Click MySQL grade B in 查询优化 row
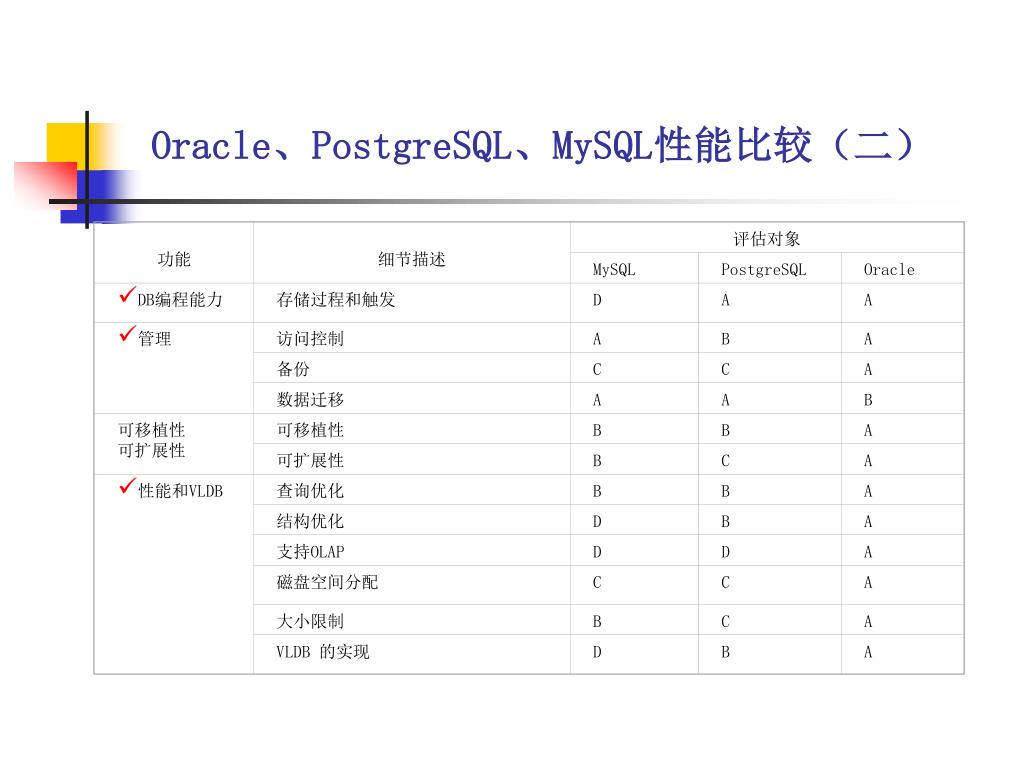Image resolution: width=1024 pixels, height=768 pixels. pyautogui.click(x=597, y=492)
